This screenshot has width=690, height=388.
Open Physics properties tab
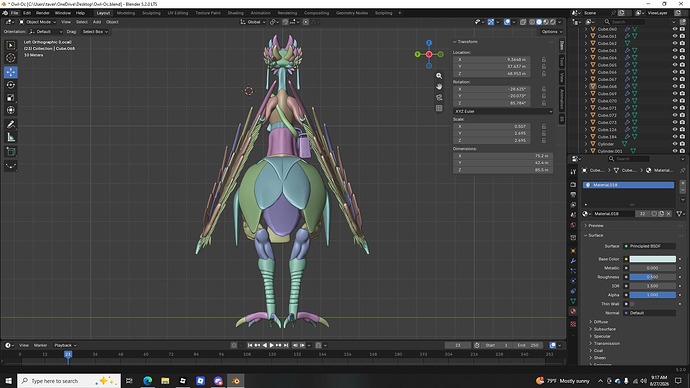573,281
